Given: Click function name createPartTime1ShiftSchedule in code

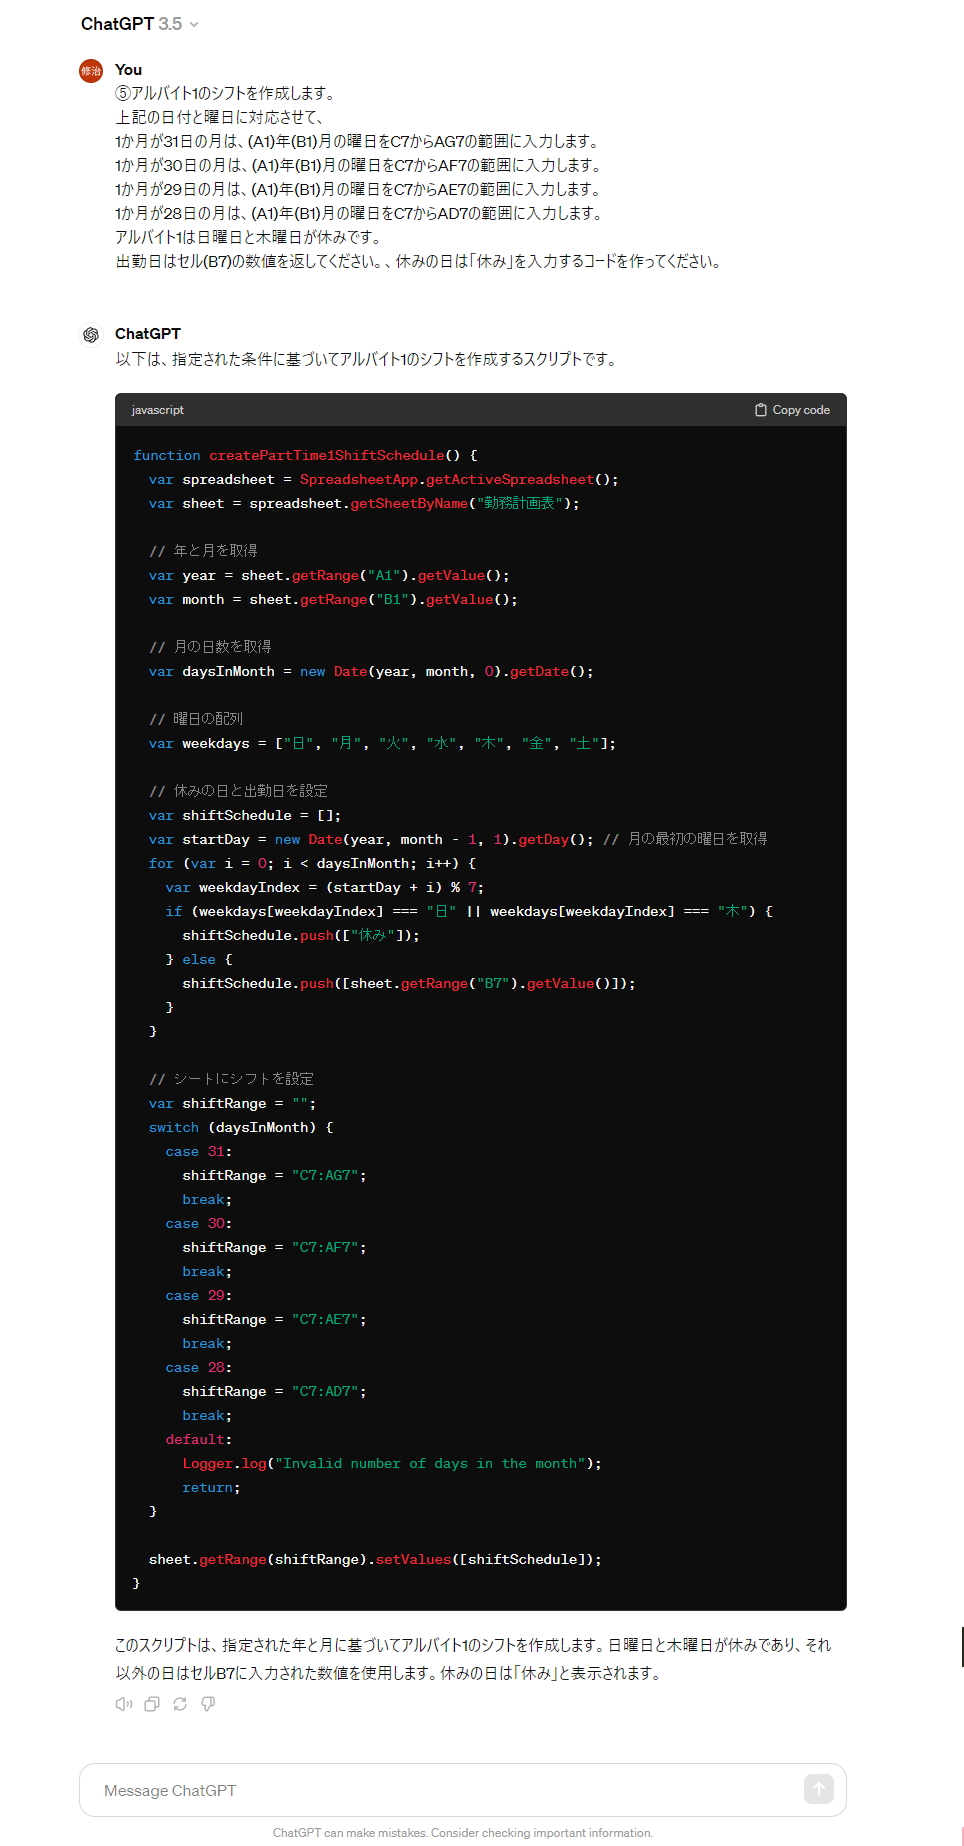Looking at the screenshot, I should (327, 455).
